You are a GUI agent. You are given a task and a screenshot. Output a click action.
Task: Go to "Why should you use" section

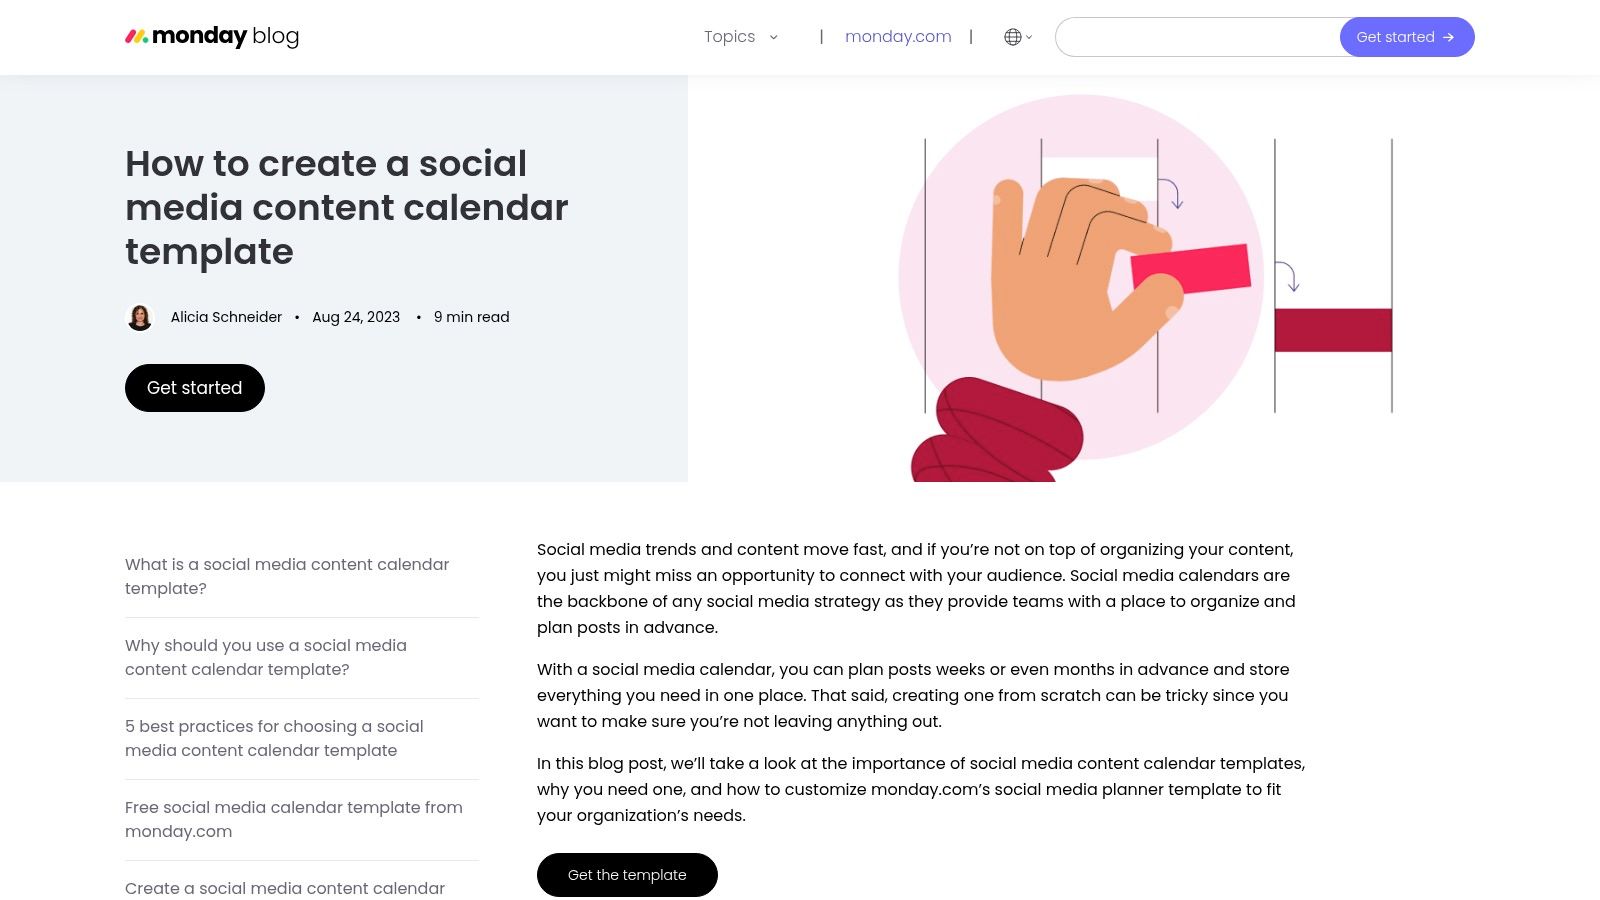[x=266, y=657]
